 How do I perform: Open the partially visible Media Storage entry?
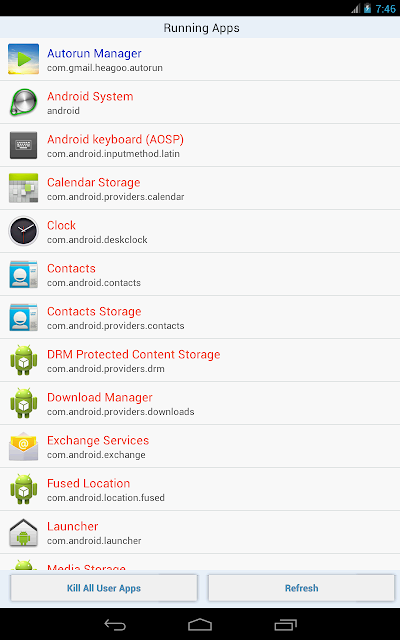(x=200, y=562)
